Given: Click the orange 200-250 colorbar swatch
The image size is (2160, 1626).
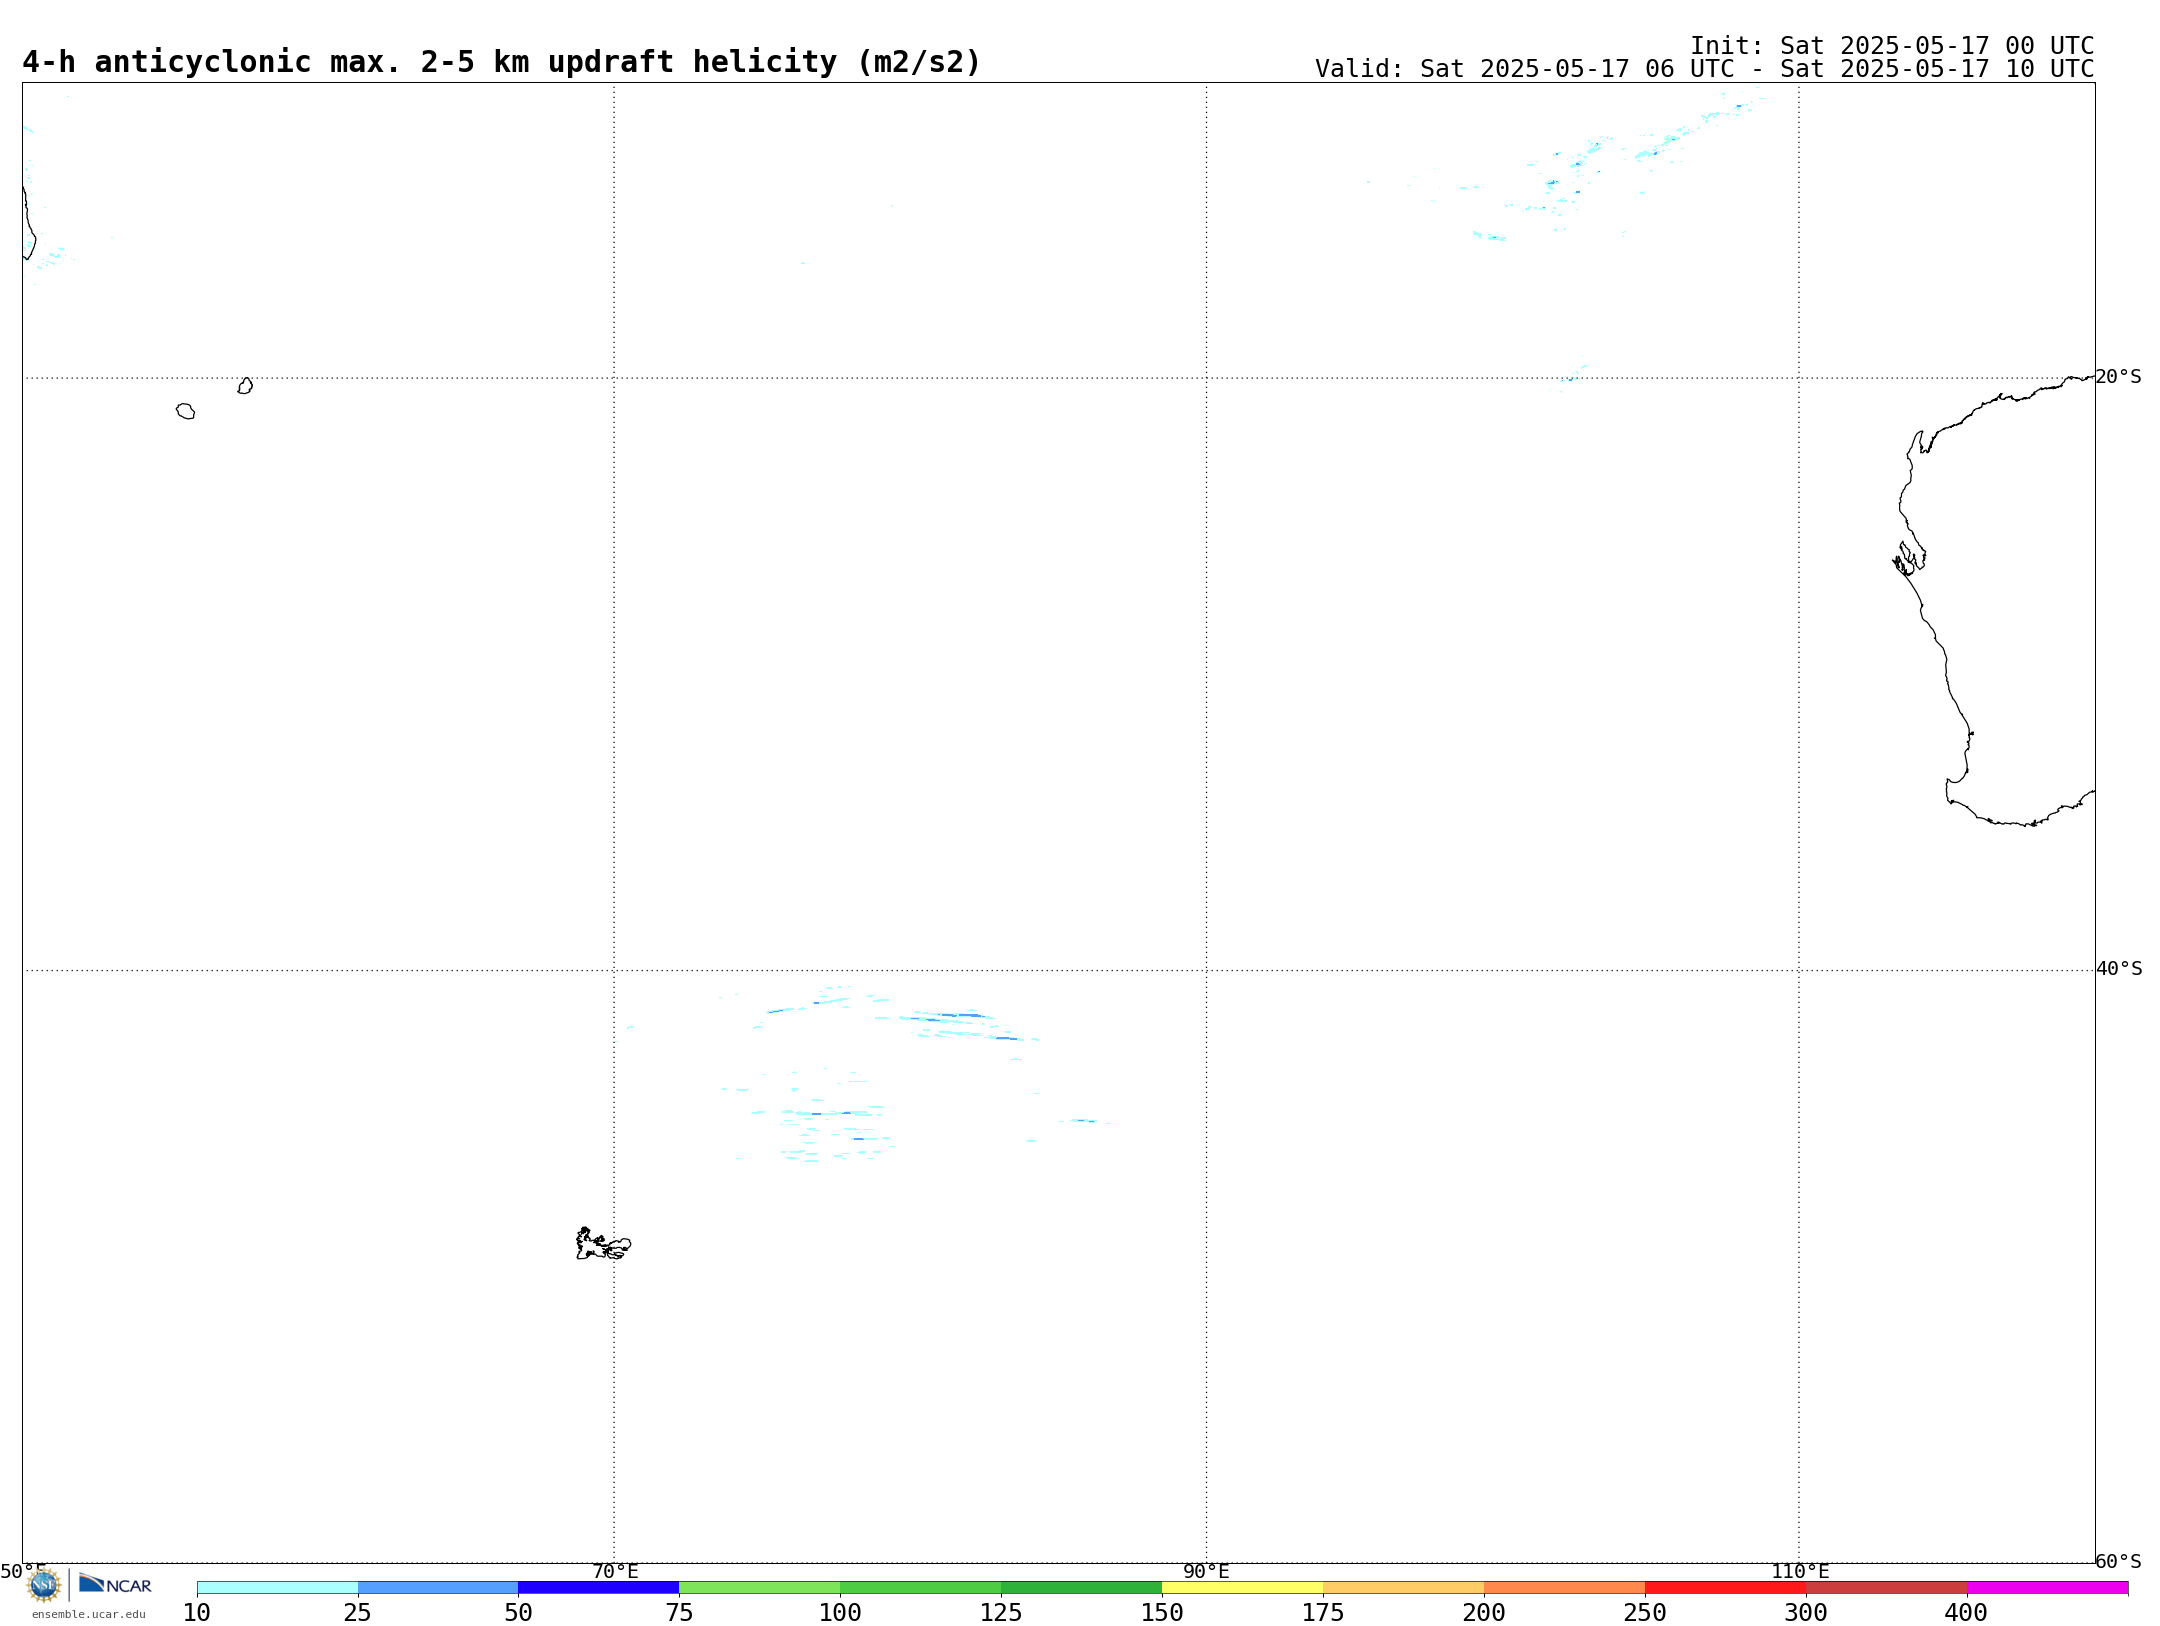Looking at the screenshot, I should 1564,1587.
